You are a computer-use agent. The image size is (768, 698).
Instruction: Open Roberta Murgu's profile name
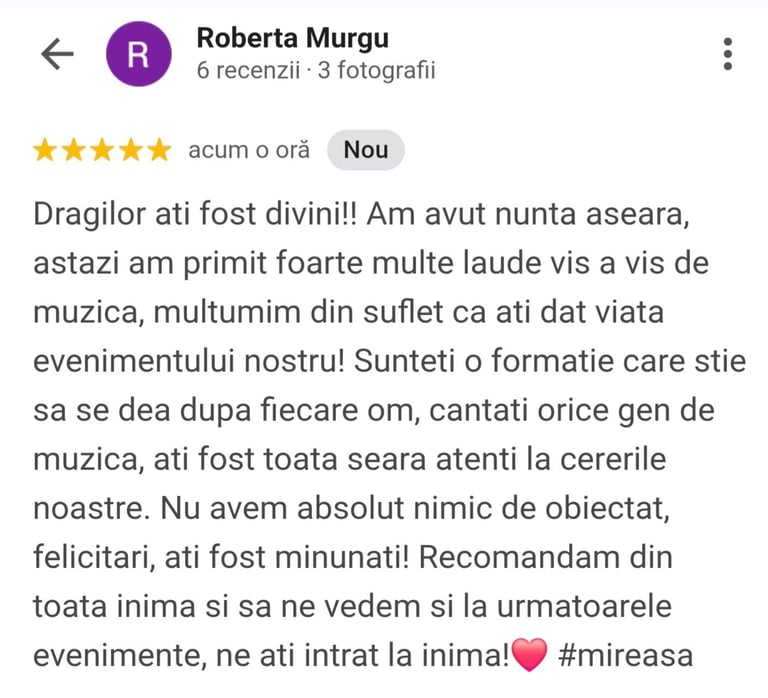[293, 38]
